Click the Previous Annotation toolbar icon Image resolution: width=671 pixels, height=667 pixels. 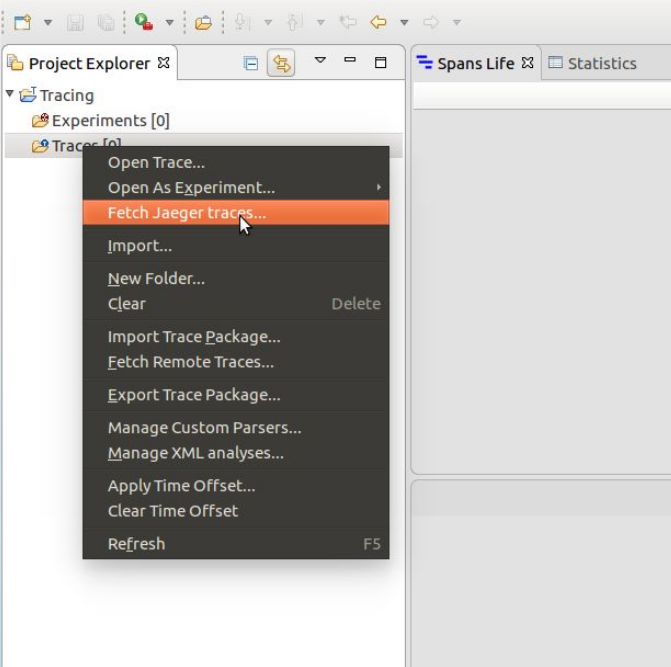coord(294,22)
